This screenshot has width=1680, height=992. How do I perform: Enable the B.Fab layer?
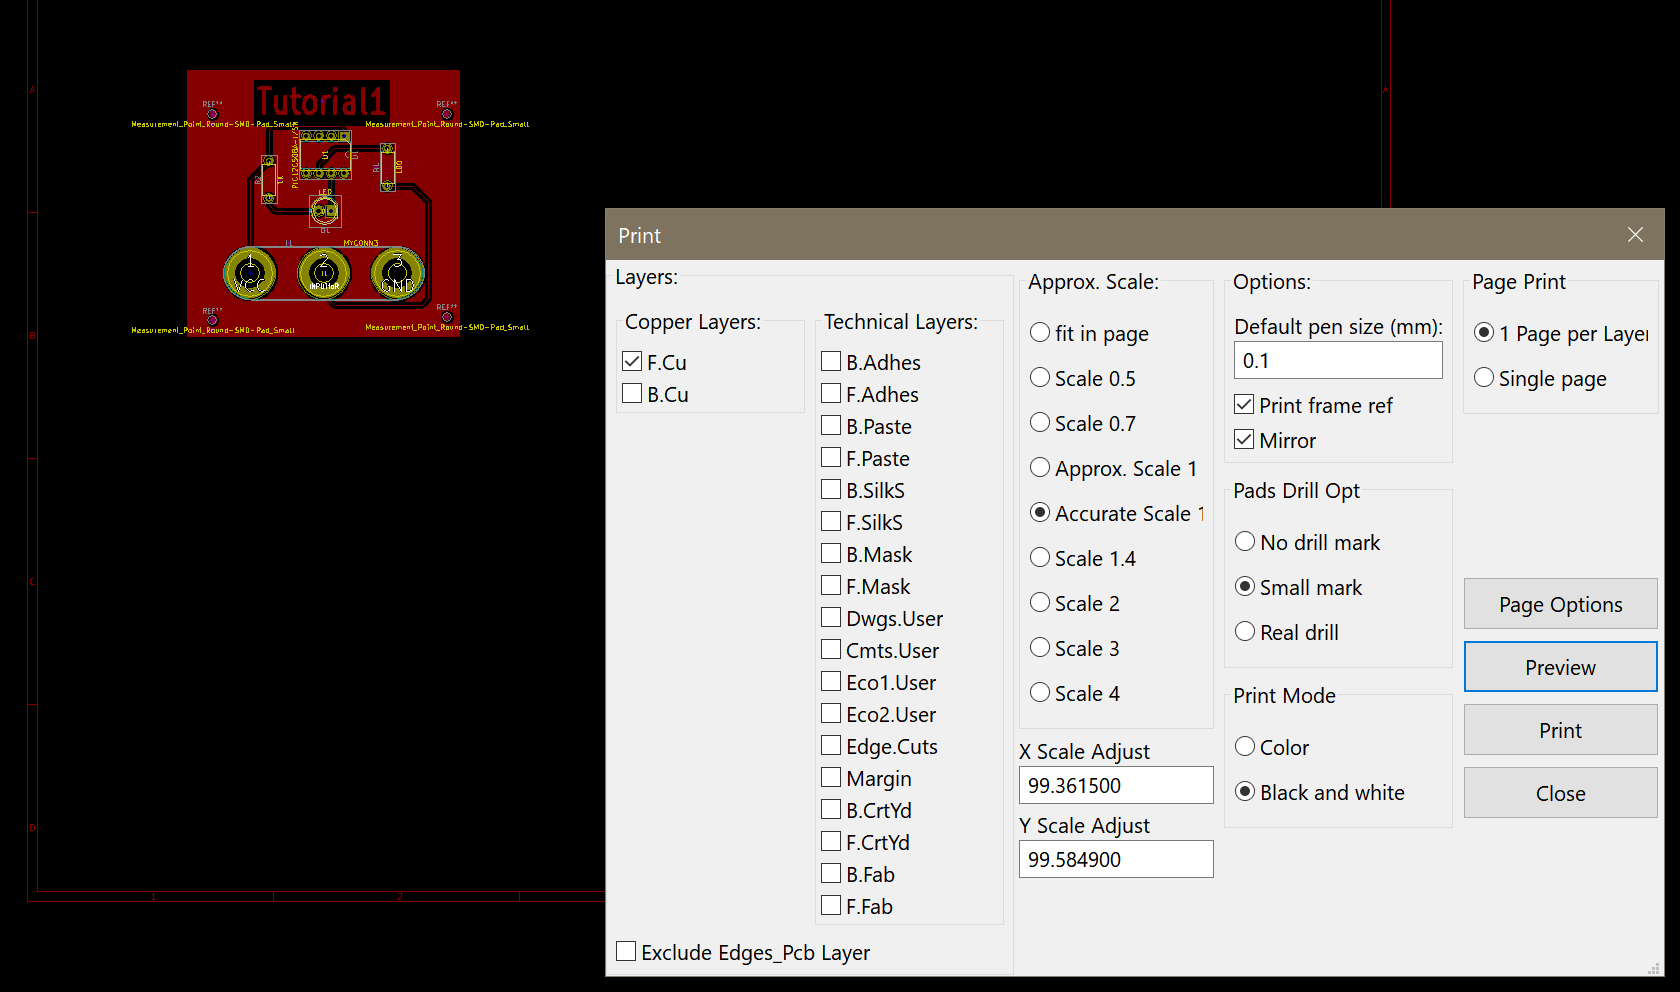[x=831, y=874]
